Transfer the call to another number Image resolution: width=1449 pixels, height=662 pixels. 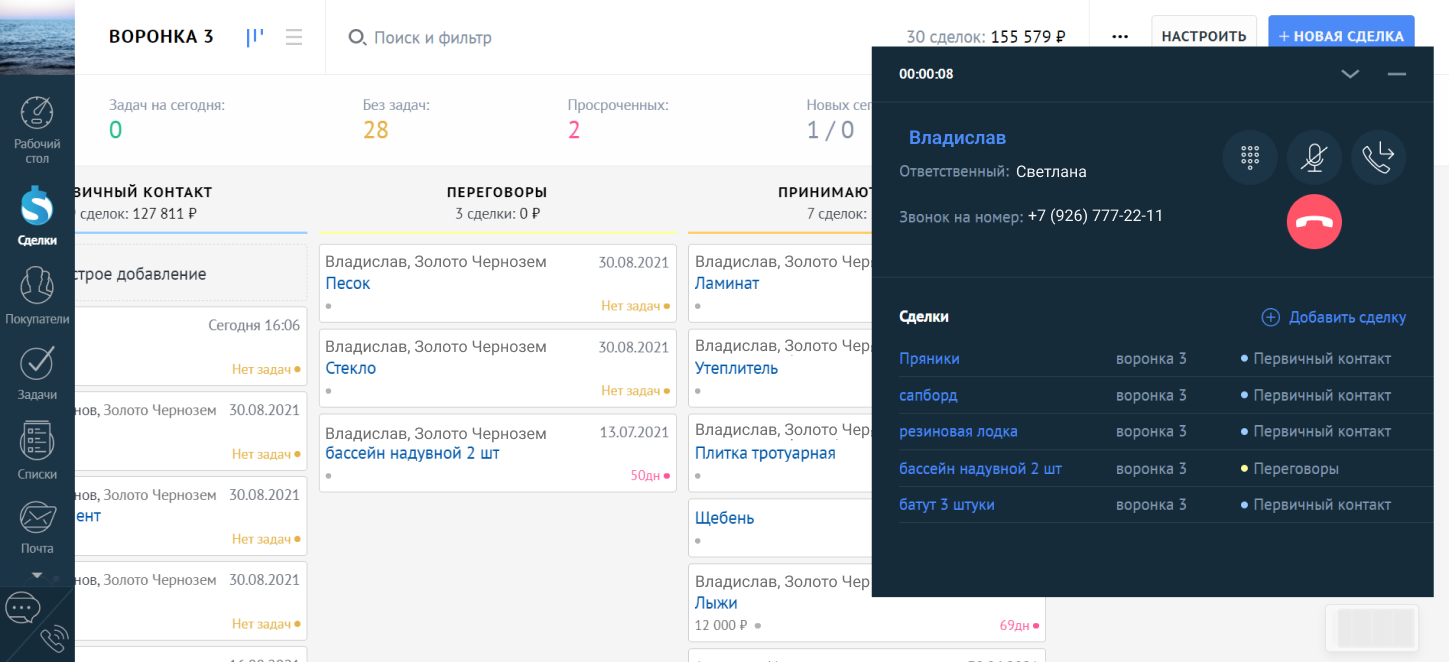coord(1378,157)
